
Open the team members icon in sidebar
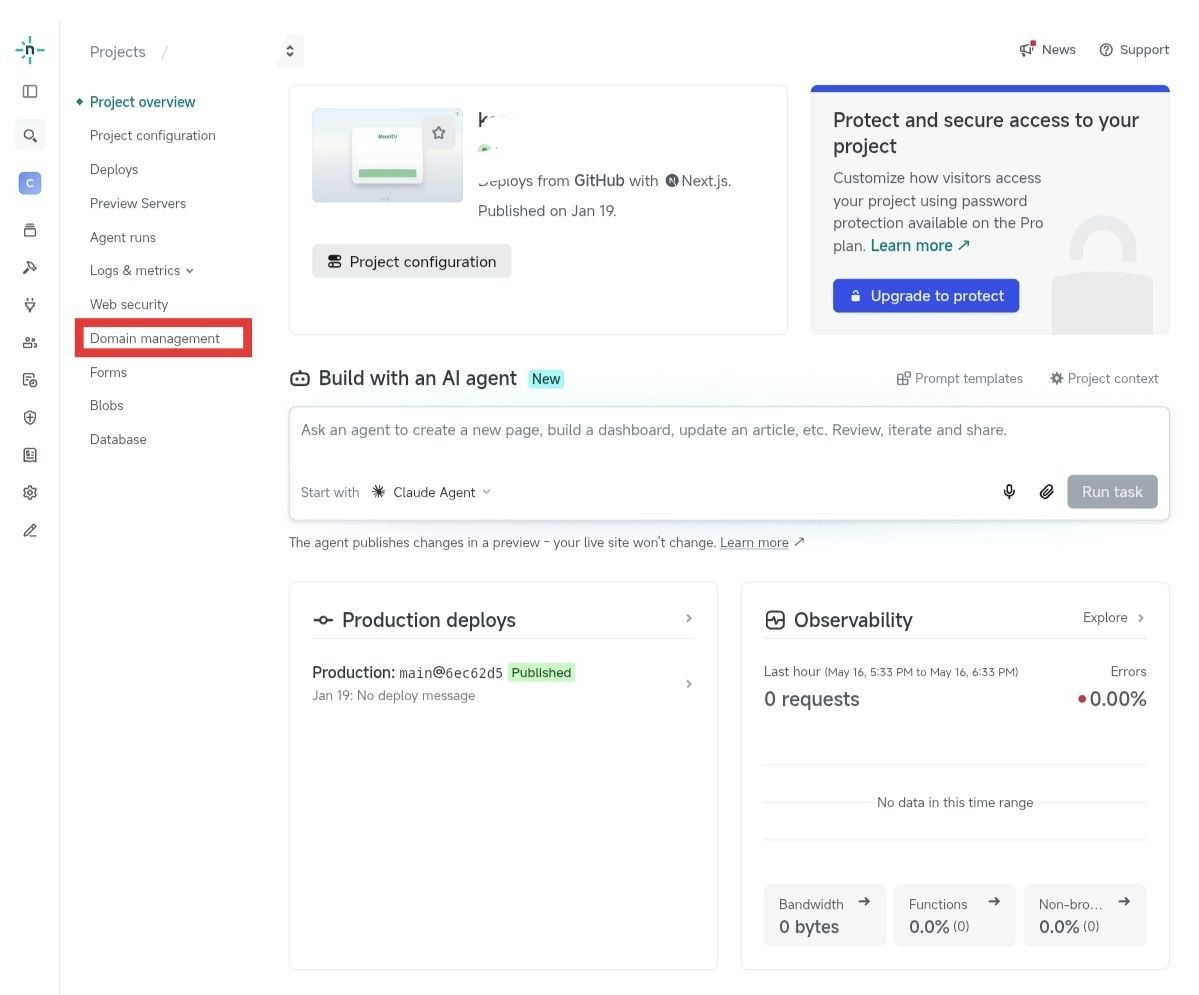(x=30, y=343)
